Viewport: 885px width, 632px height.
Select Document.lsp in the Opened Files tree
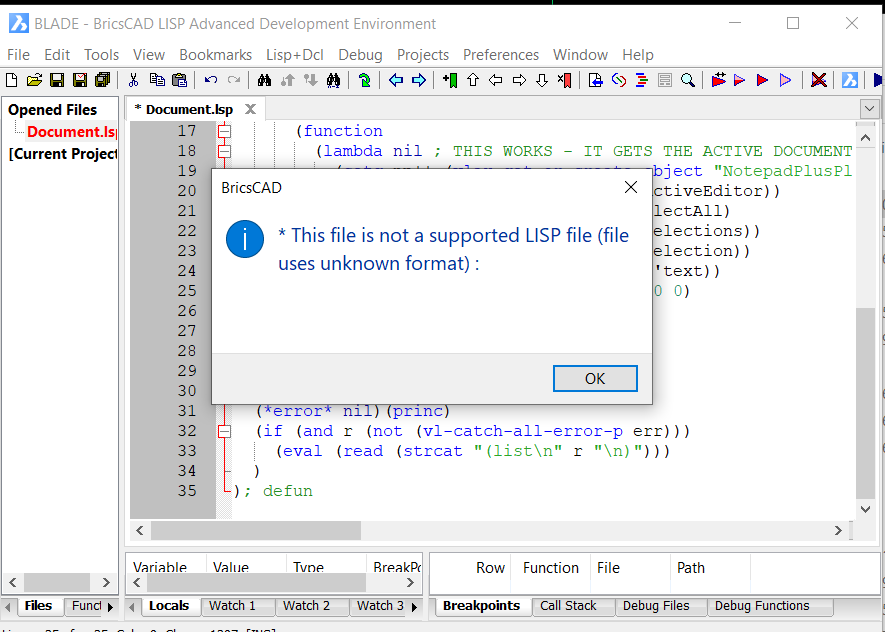pos(72,131)
